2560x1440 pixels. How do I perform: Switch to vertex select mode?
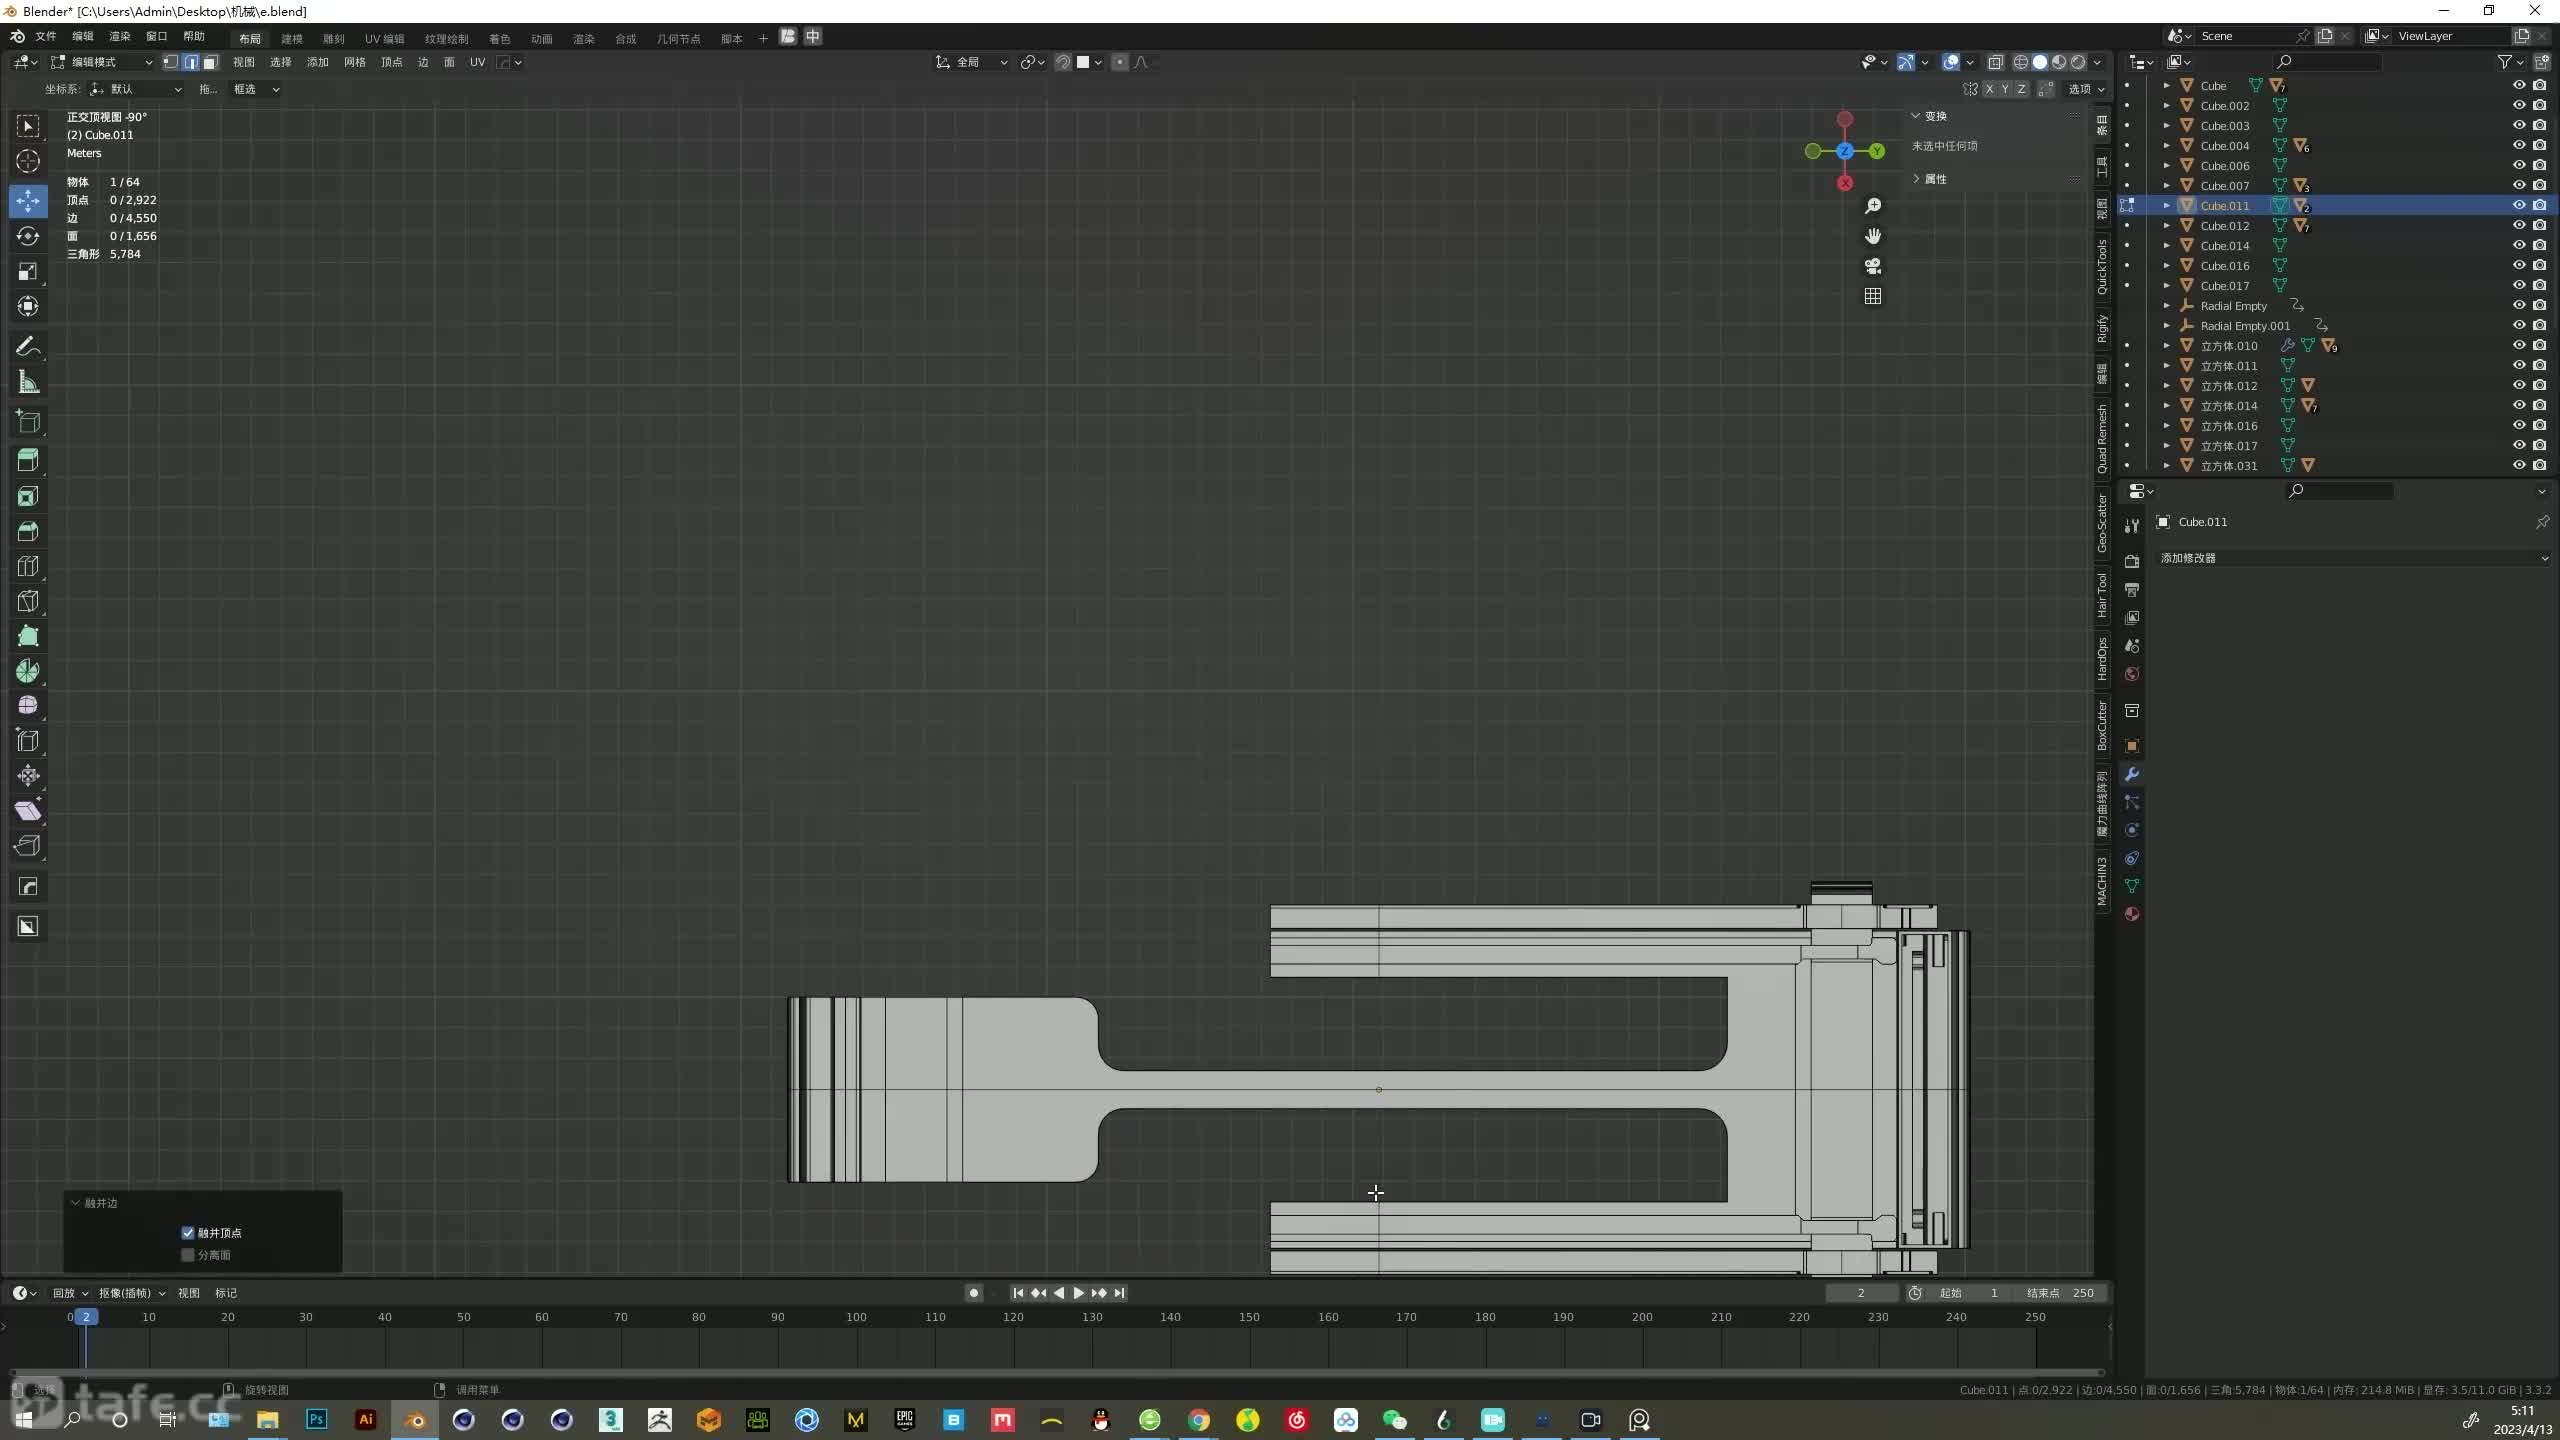pos(171,62)
